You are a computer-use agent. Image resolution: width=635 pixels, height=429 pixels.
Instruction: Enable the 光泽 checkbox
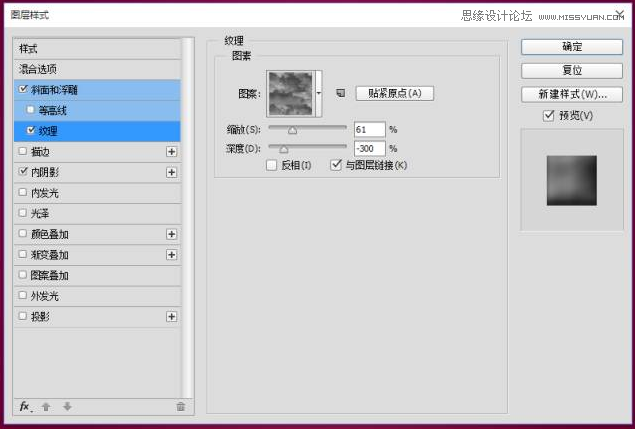point(23,213)
